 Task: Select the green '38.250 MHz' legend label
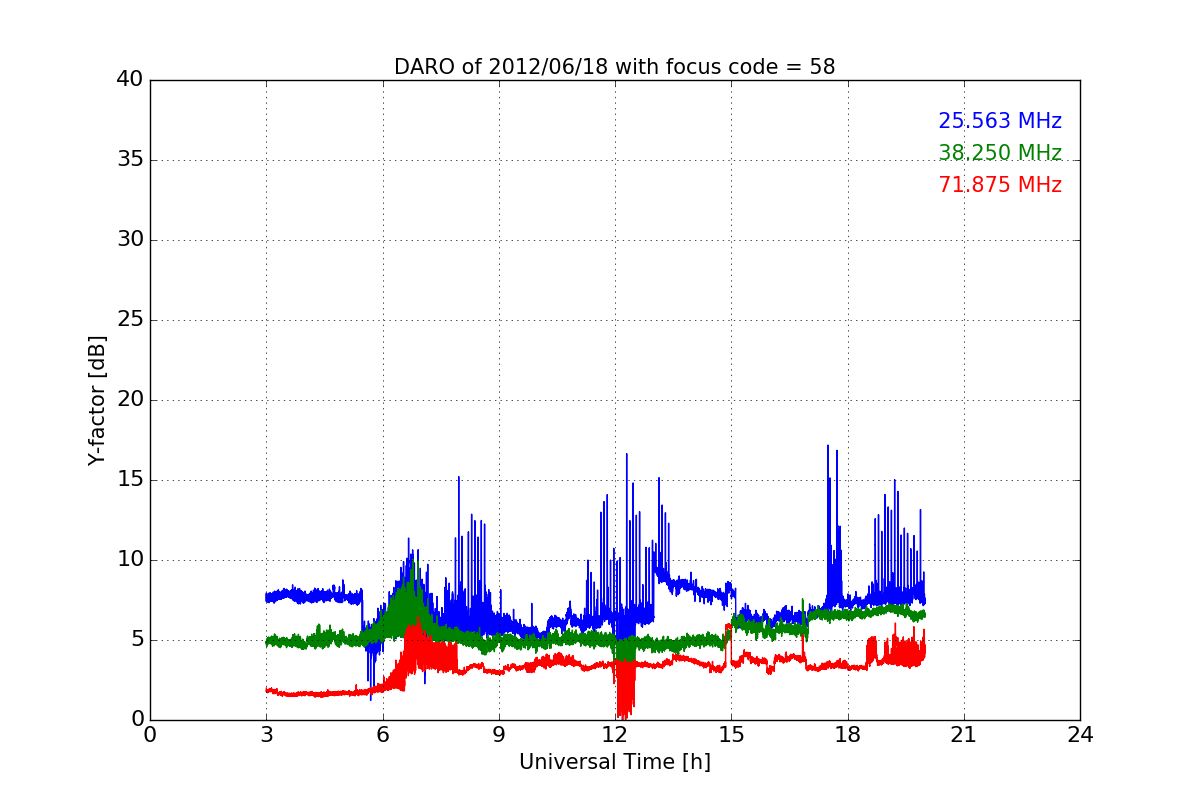[x=1000, y=153]
